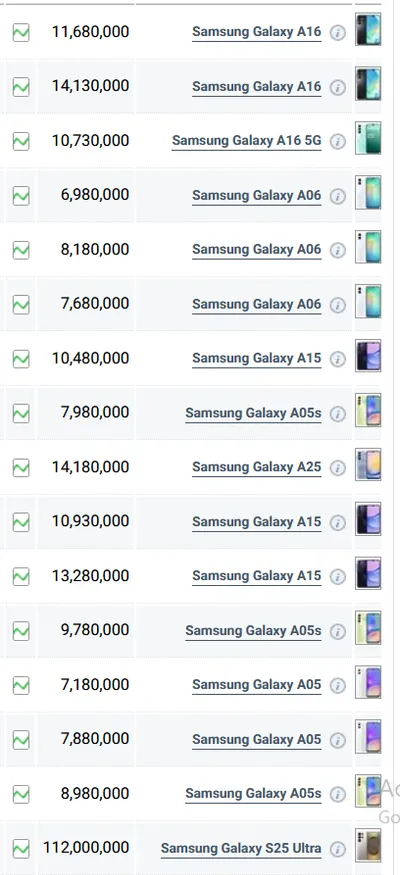Click the 14,130,000 price cell
This screenshot has width=400, height=875.
tap(85, 86)
